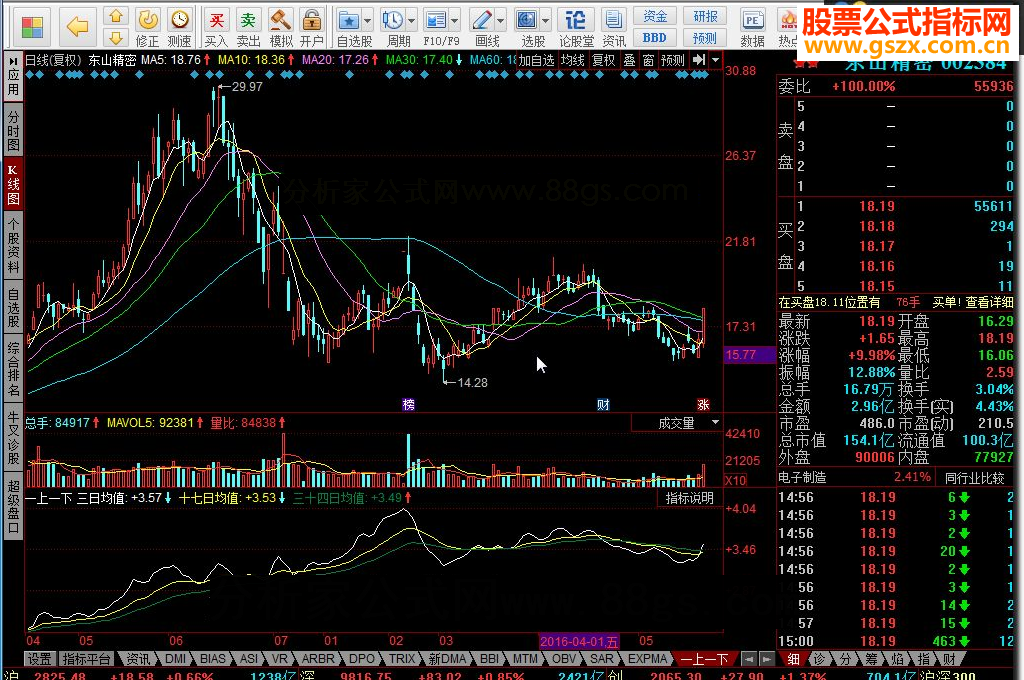Toggle the 窗 window chart option
The image size is (1024, 680).
tap(648, 60)
